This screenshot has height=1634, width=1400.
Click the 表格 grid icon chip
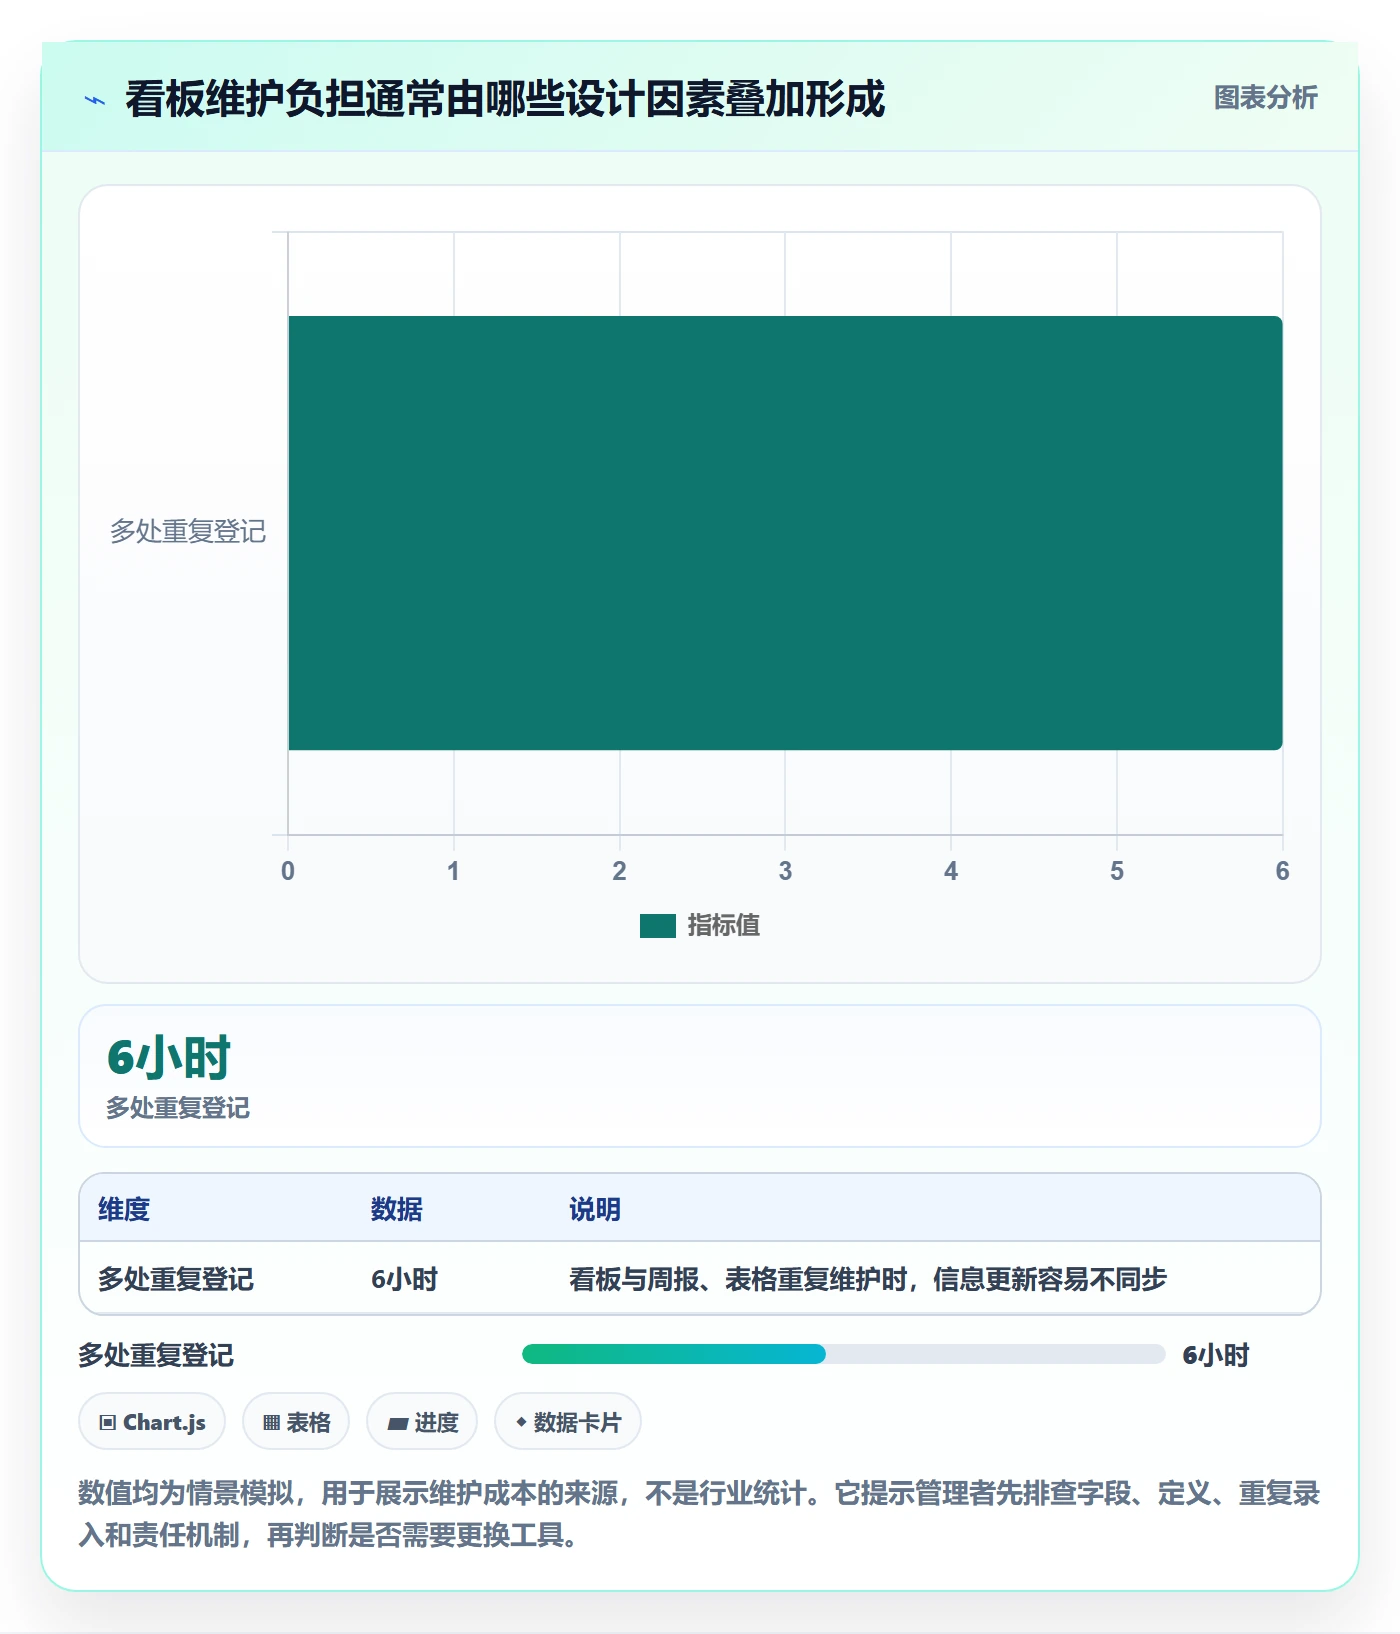[296, 1421]
